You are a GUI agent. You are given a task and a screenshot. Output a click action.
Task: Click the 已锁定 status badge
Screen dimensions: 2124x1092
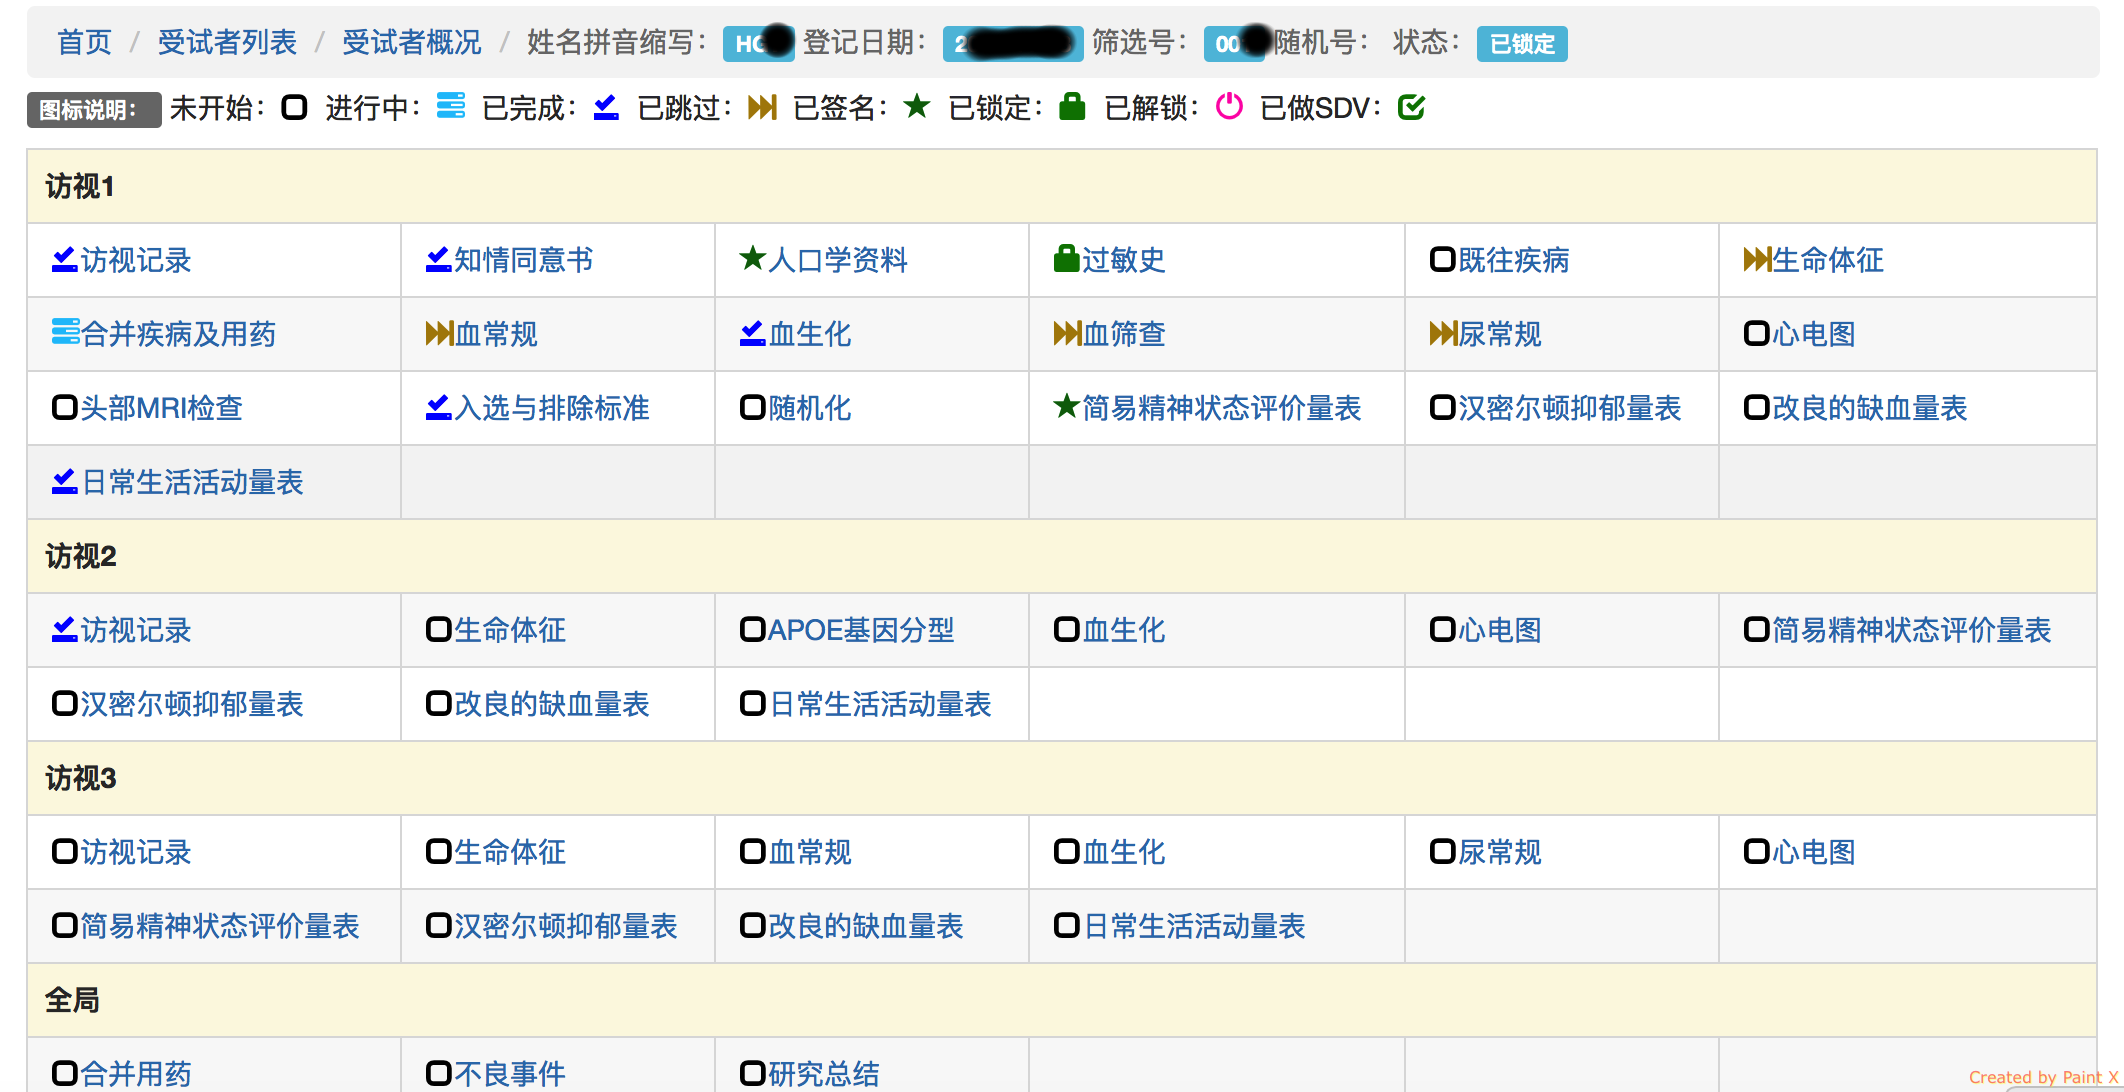coord(1521,44)
